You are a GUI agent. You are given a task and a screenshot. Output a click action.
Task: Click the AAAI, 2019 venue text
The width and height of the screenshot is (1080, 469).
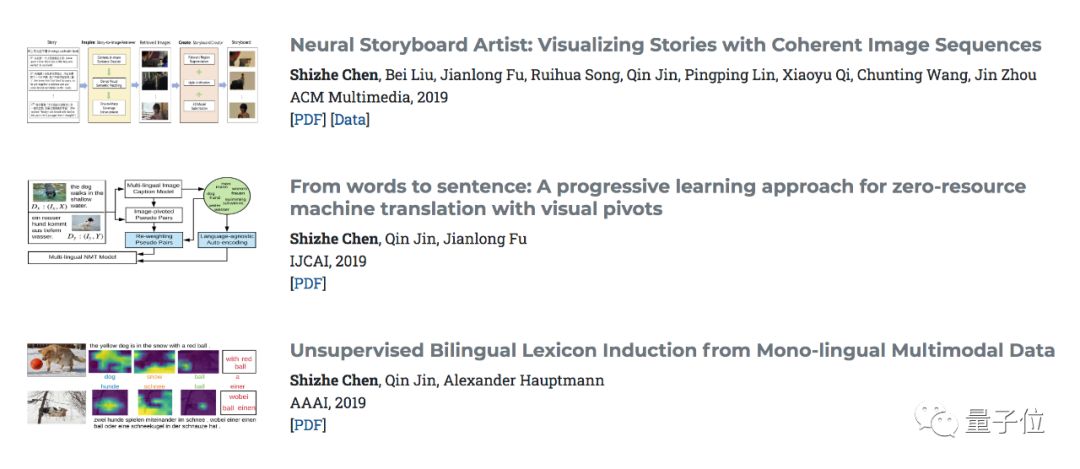(328, 403)
